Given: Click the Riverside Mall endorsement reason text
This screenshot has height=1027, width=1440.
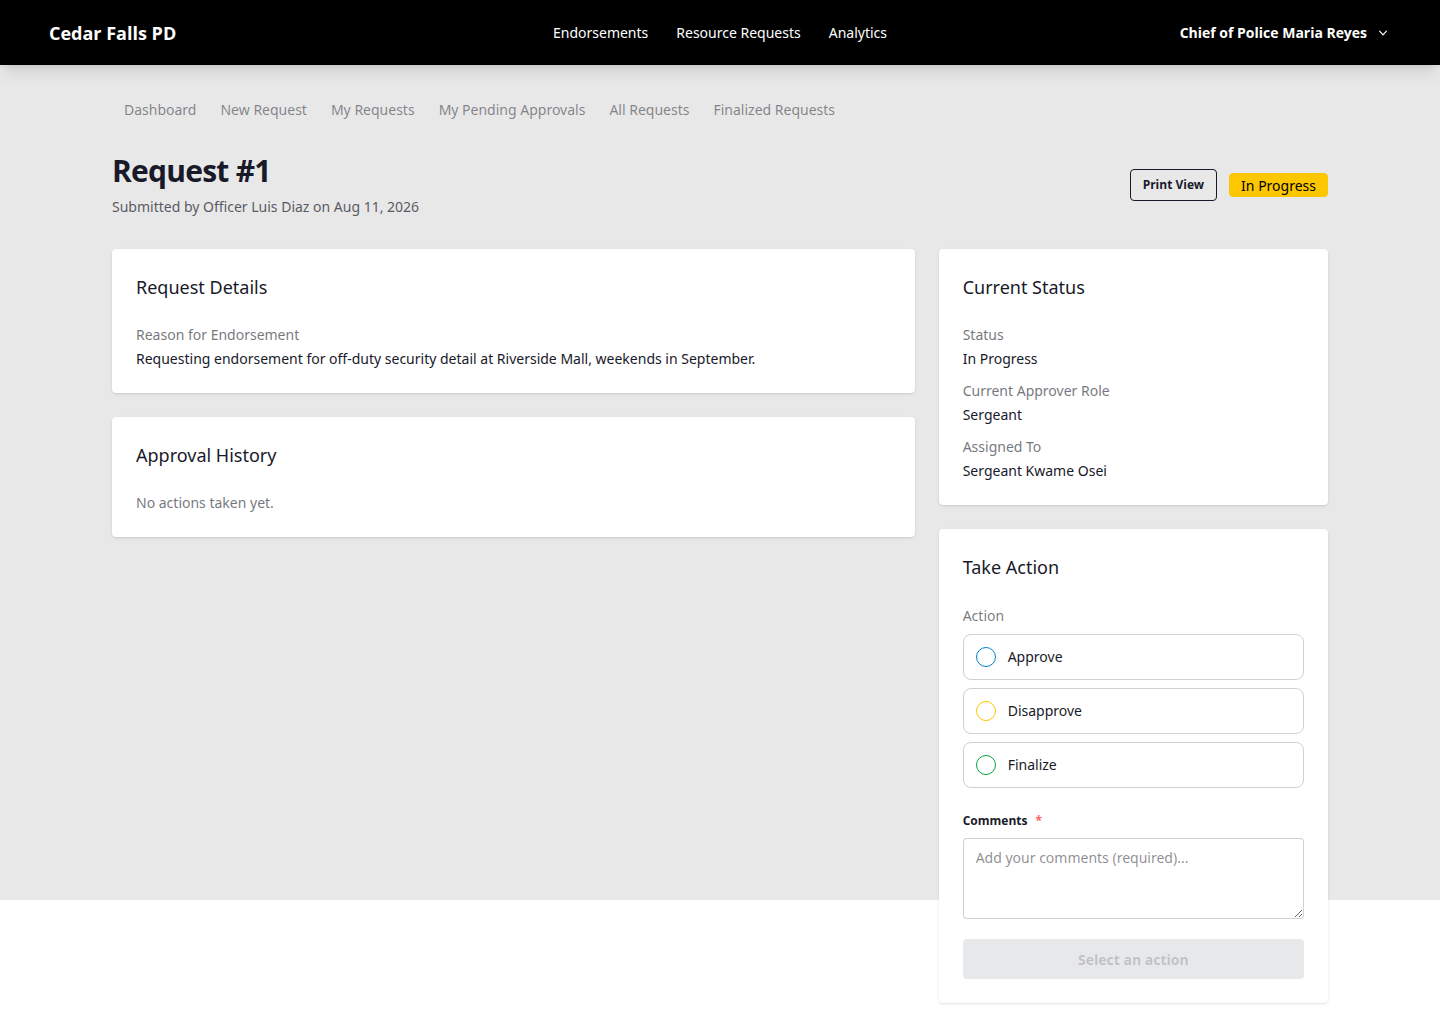Looking at the screenshot, I should pyautogui.click(x=446, y=359).
